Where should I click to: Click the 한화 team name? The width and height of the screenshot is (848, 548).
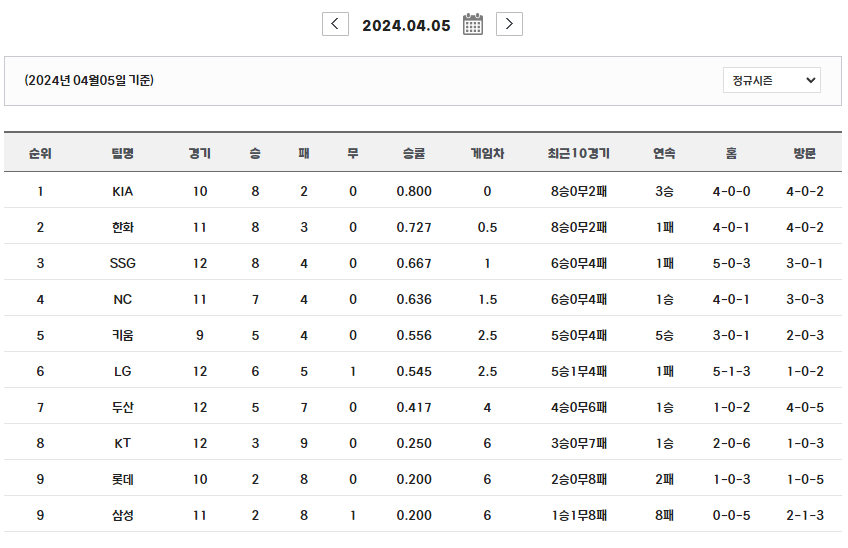point(123,227)
